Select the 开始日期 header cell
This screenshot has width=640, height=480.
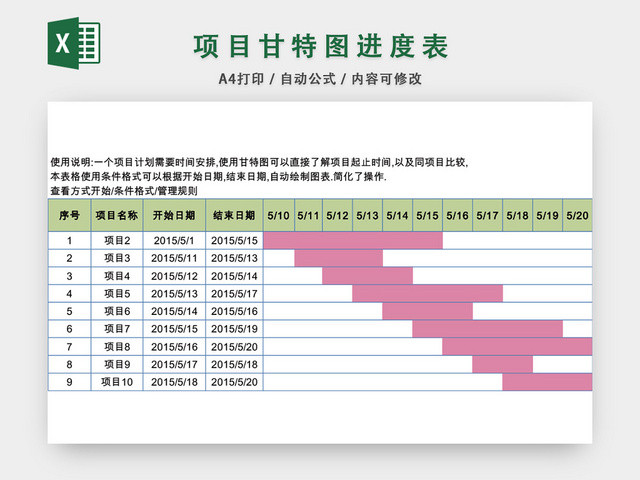click(x=174, y=215)
